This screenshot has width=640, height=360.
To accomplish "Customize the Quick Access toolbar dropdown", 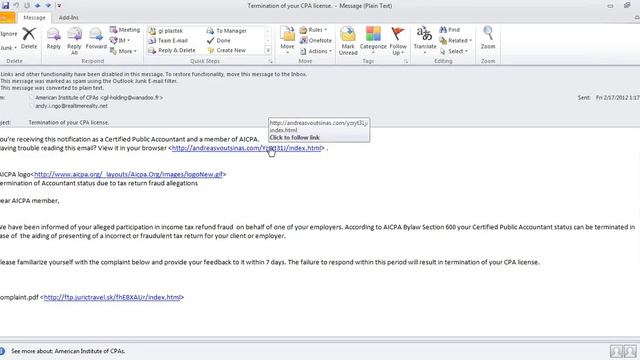I will click(59, 5).
